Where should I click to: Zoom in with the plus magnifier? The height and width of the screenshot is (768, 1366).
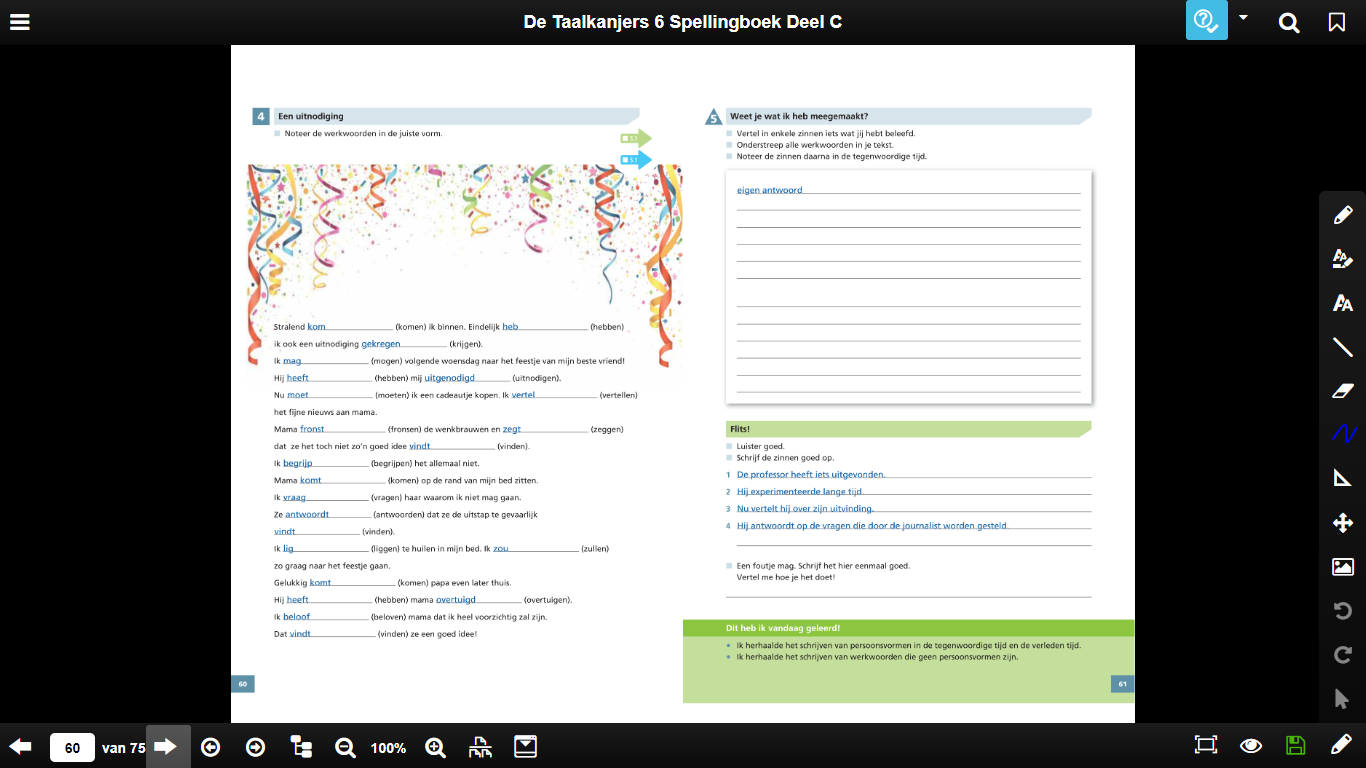[x=435, y=747]
